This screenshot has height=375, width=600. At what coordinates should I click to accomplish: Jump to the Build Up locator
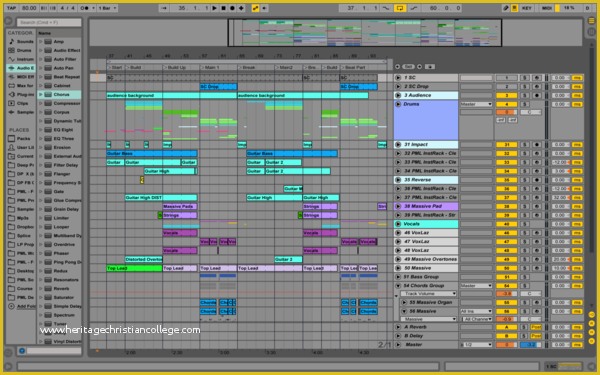[176, 67]
